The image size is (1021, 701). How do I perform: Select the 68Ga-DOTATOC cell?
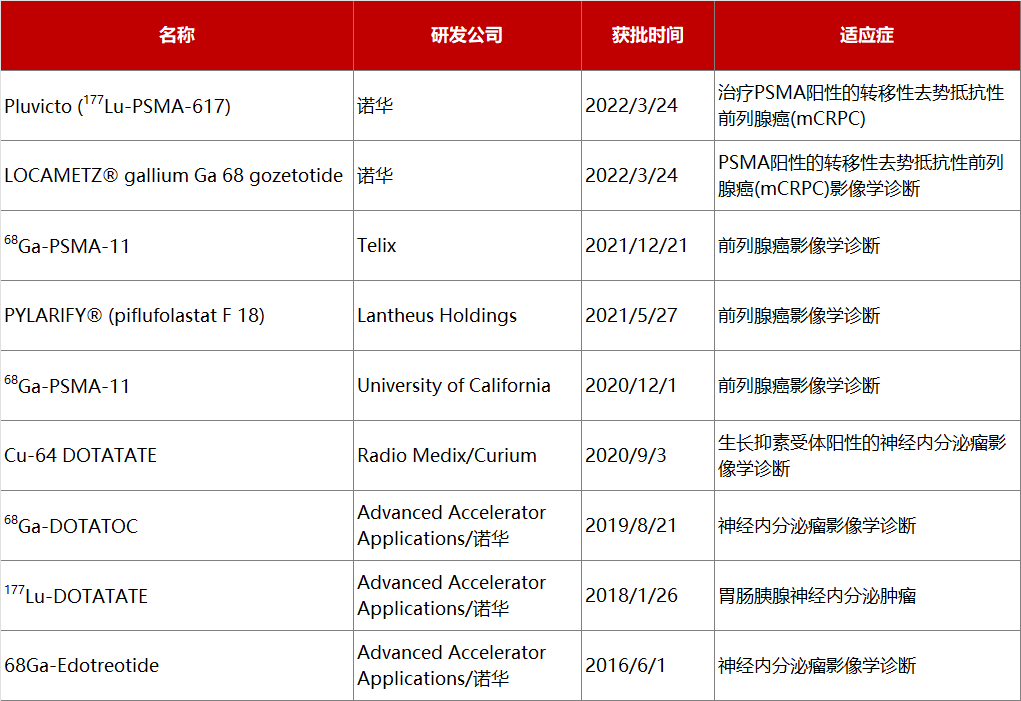pyautogui.click(x=176, y=525)
